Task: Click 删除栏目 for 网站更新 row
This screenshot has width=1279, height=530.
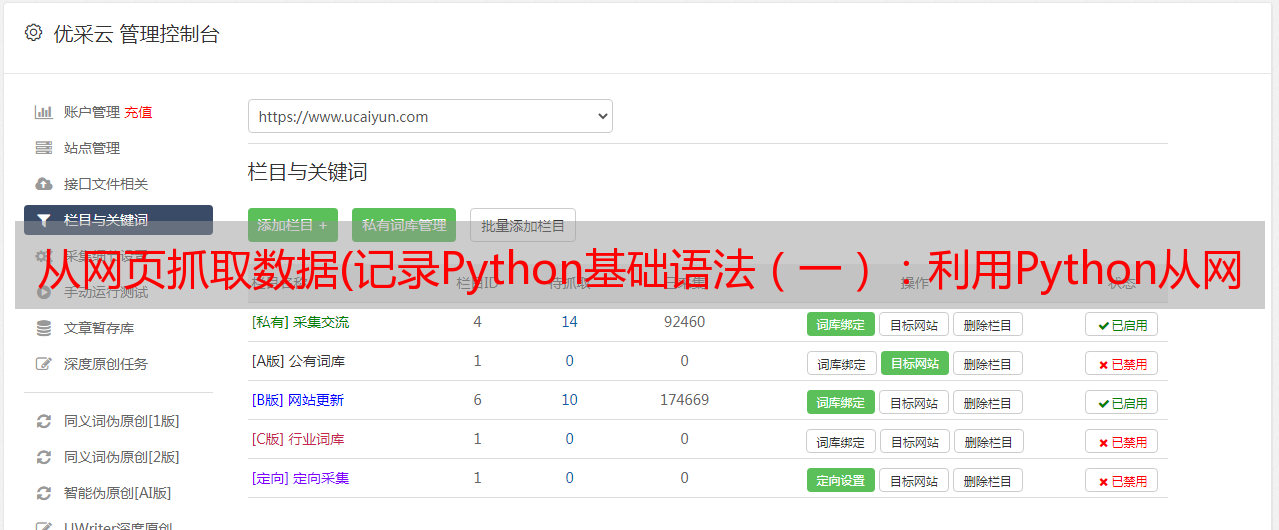Action: pos(988,402)
